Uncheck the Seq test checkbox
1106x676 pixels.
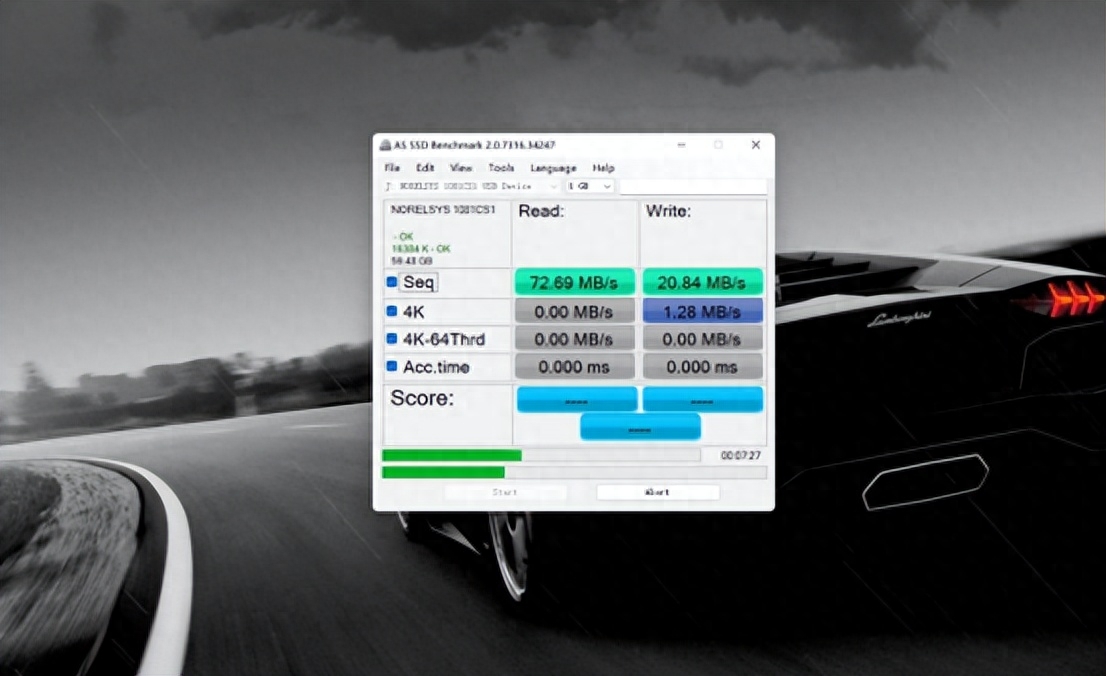pyautogui.click(x=391, y=282)
